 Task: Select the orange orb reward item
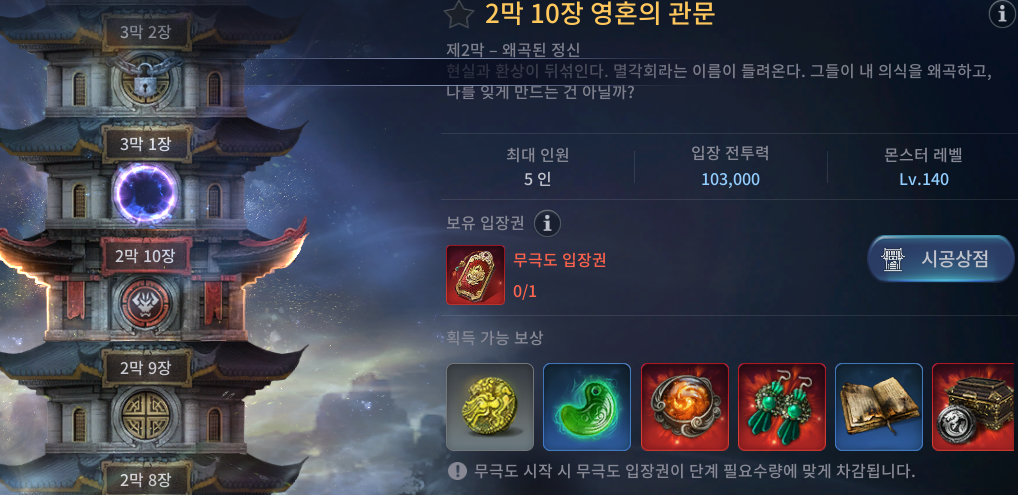(x=684, y=407)
